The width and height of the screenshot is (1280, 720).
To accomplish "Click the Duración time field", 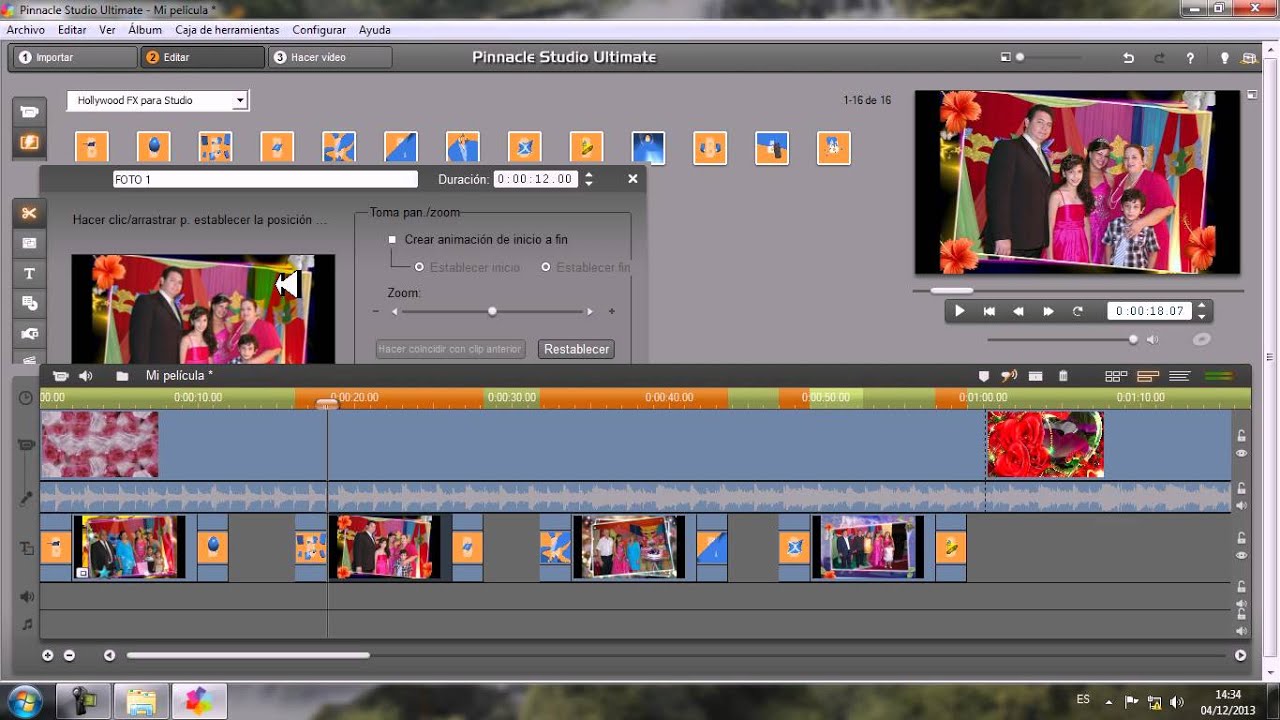I will click(536, 179).
